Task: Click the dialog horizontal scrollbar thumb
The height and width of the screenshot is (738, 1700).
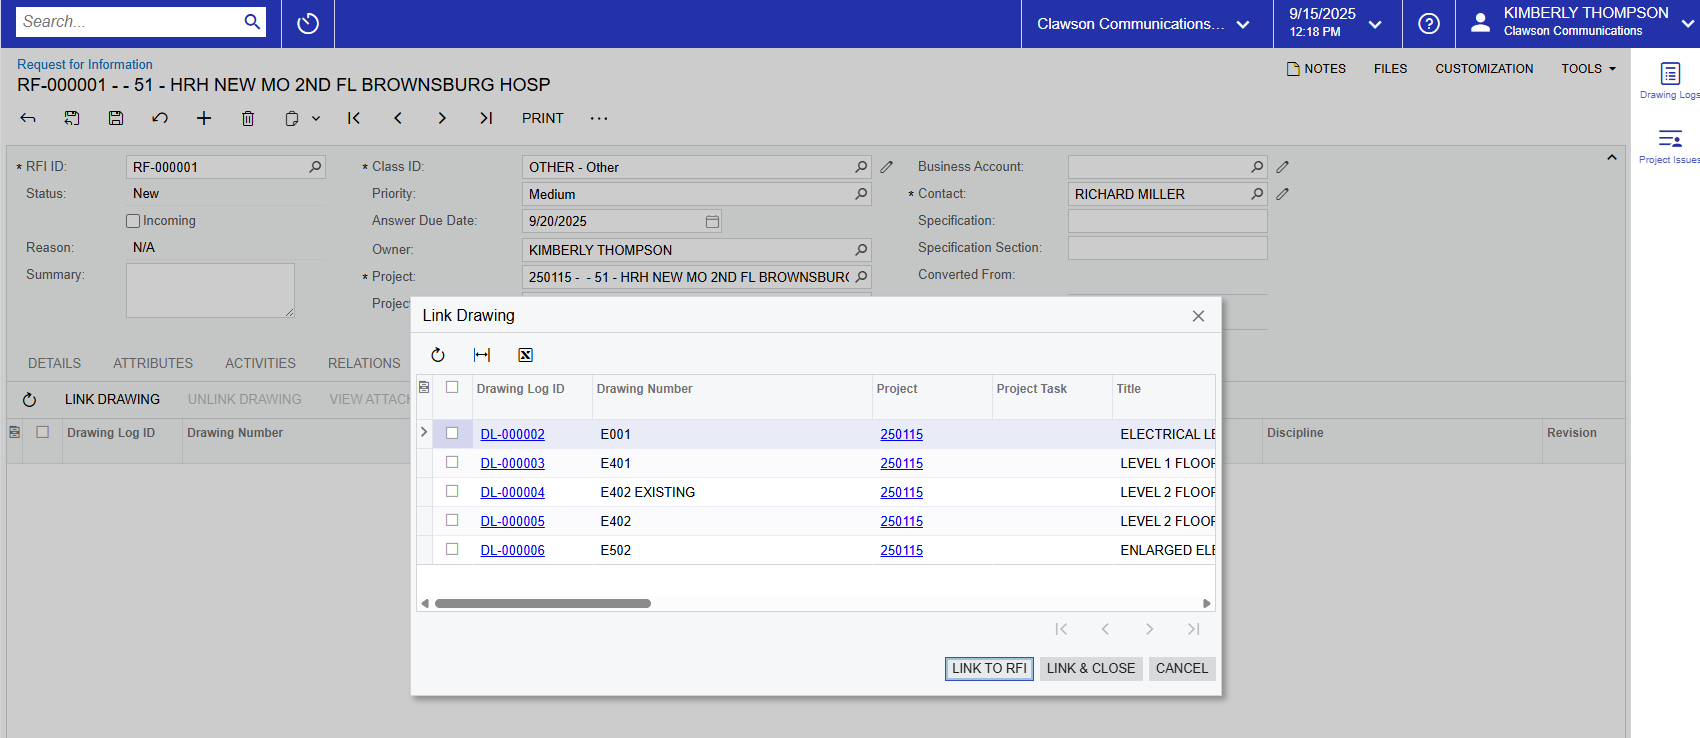Action: [543, 604]
